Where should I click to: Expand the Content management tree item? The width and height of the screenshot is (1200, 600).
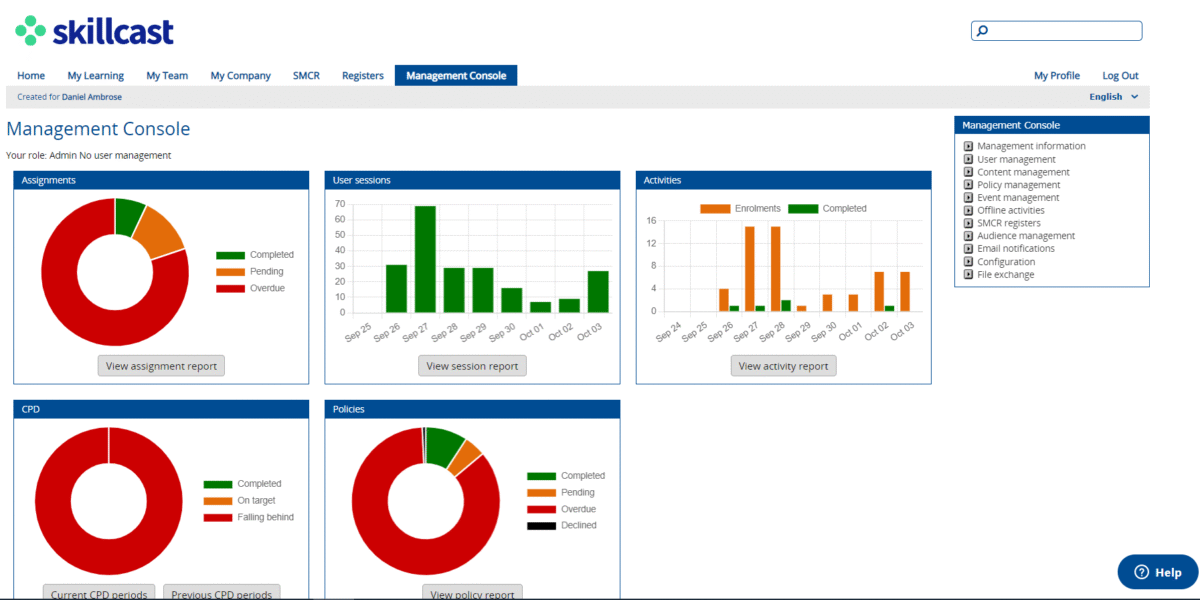pyautogui.click(x=1023, y=172)
